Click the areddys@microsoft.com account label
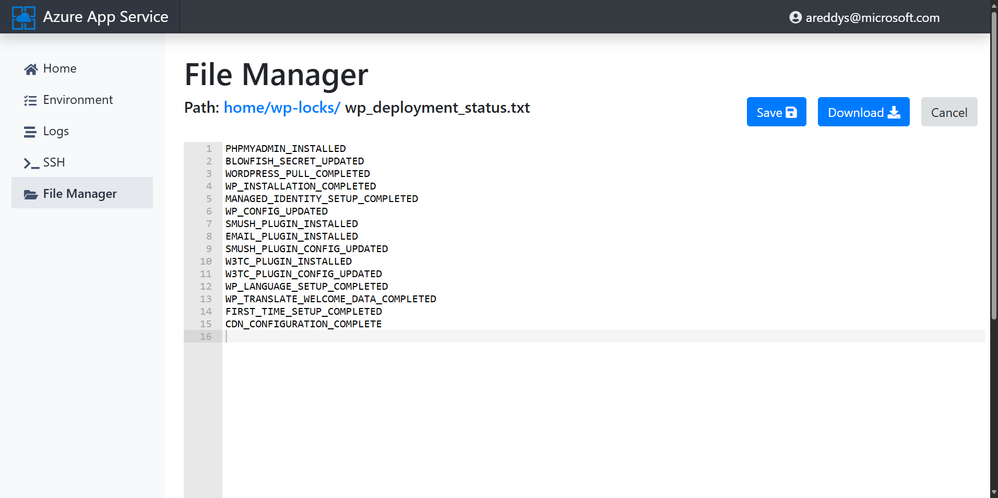998x498 pixels. [x=872, y=17]
